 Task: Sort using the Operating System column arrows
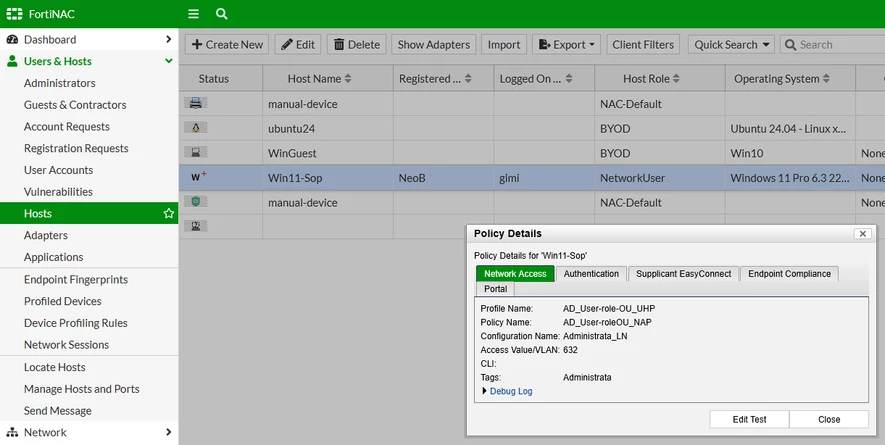(x=826, y=78)
